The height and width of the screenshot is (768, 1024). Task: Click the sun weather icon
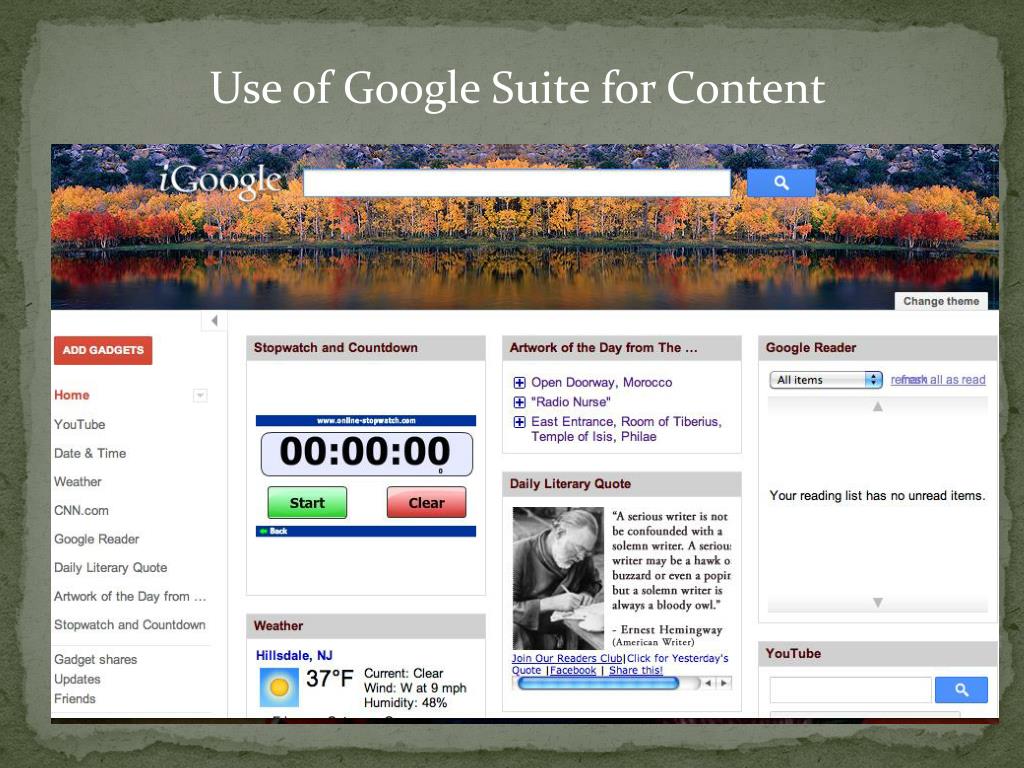[279, 687]
